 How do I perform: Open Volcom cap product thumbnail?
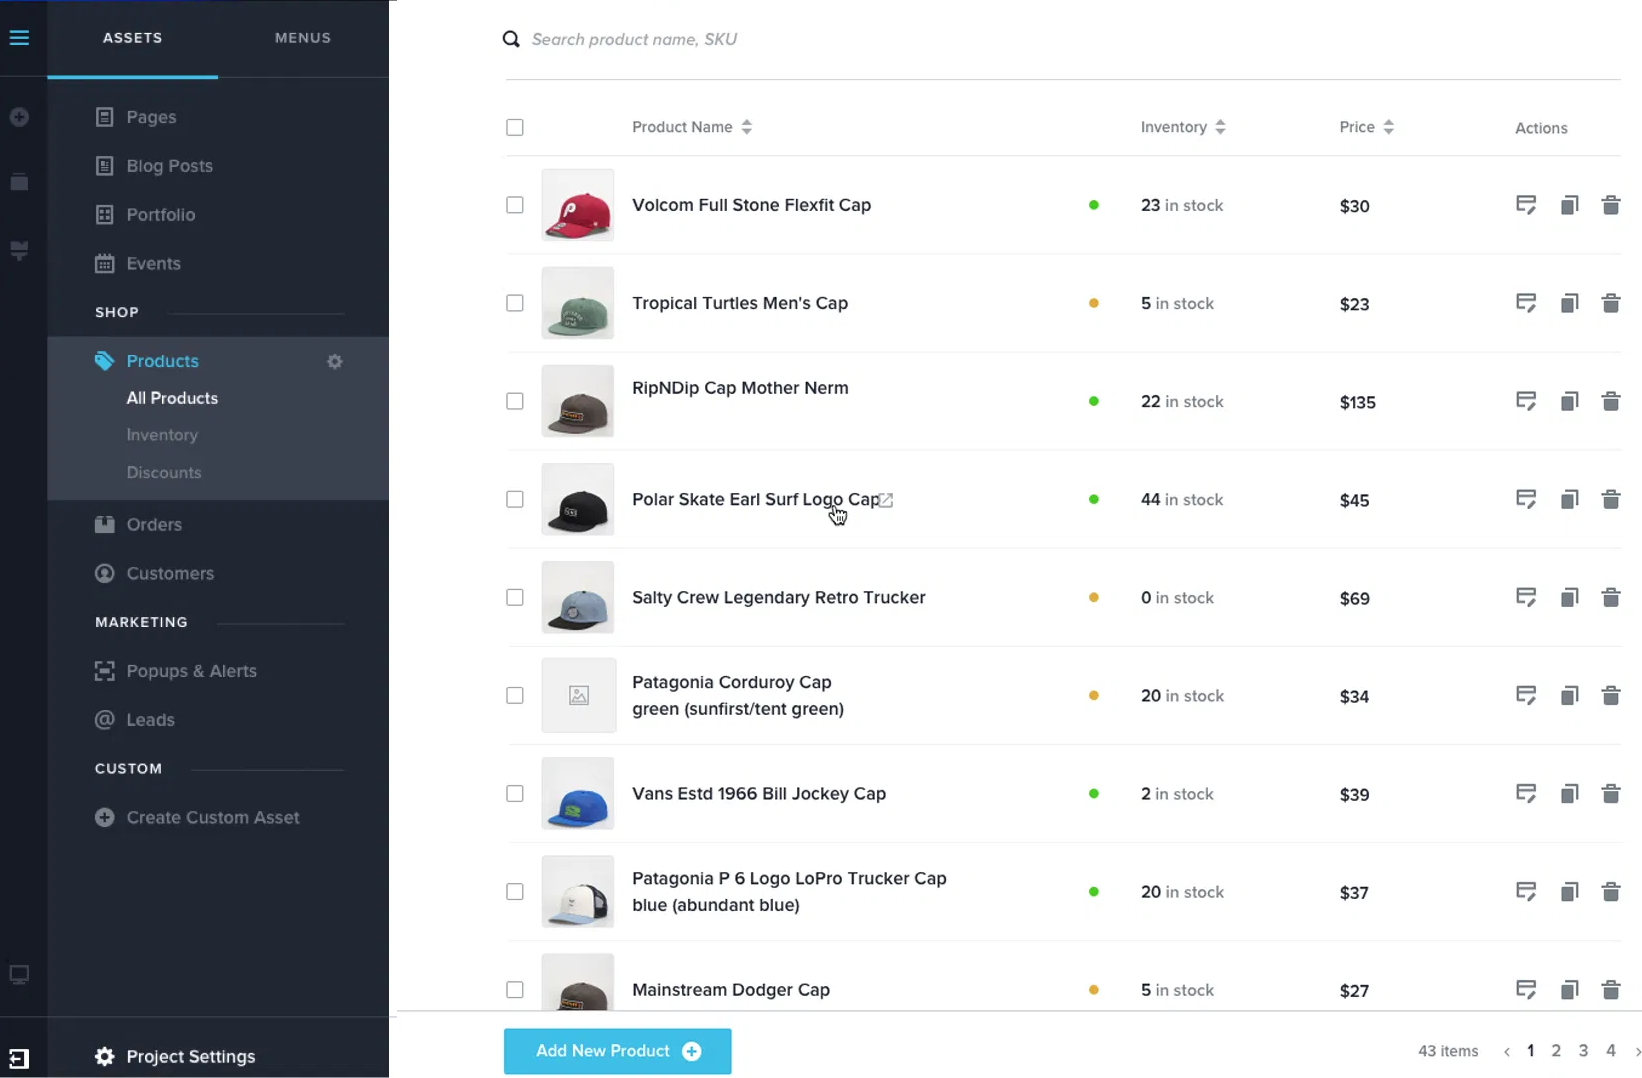(x=578, y=205)
